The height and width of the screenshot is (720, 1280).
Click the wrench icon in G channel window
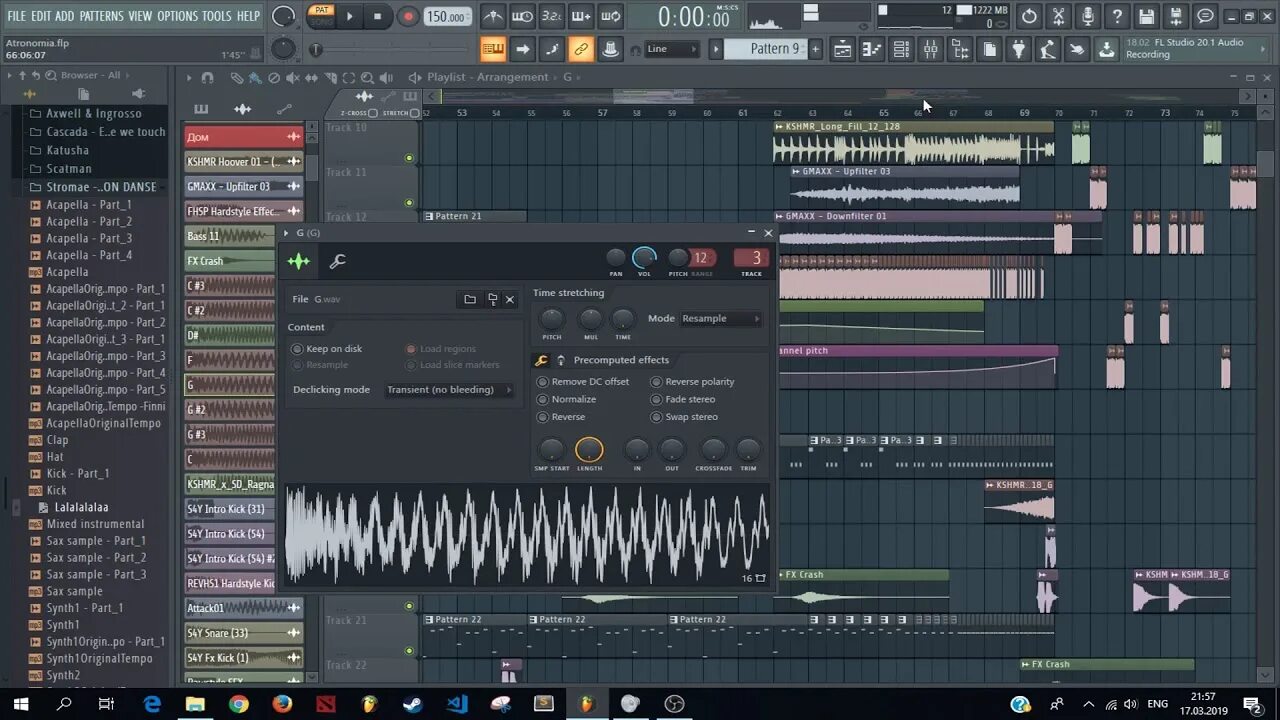coord(338,261)
